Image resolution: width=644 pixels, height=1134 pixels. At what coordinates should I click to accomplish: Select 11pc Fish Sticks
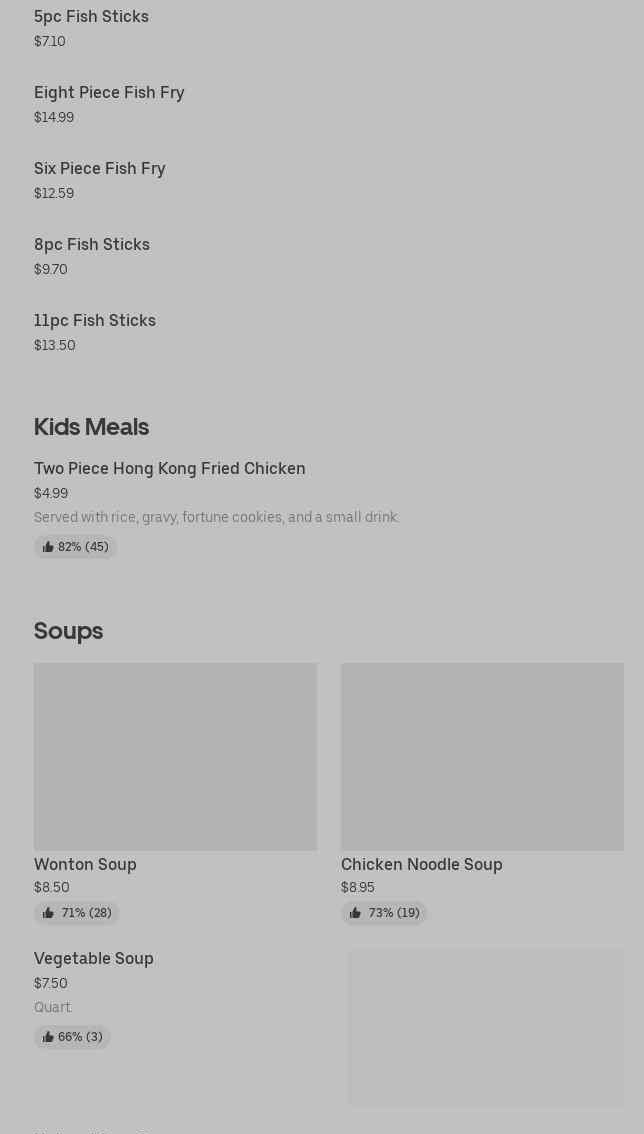pyautogui.click(x=95, y=321)
